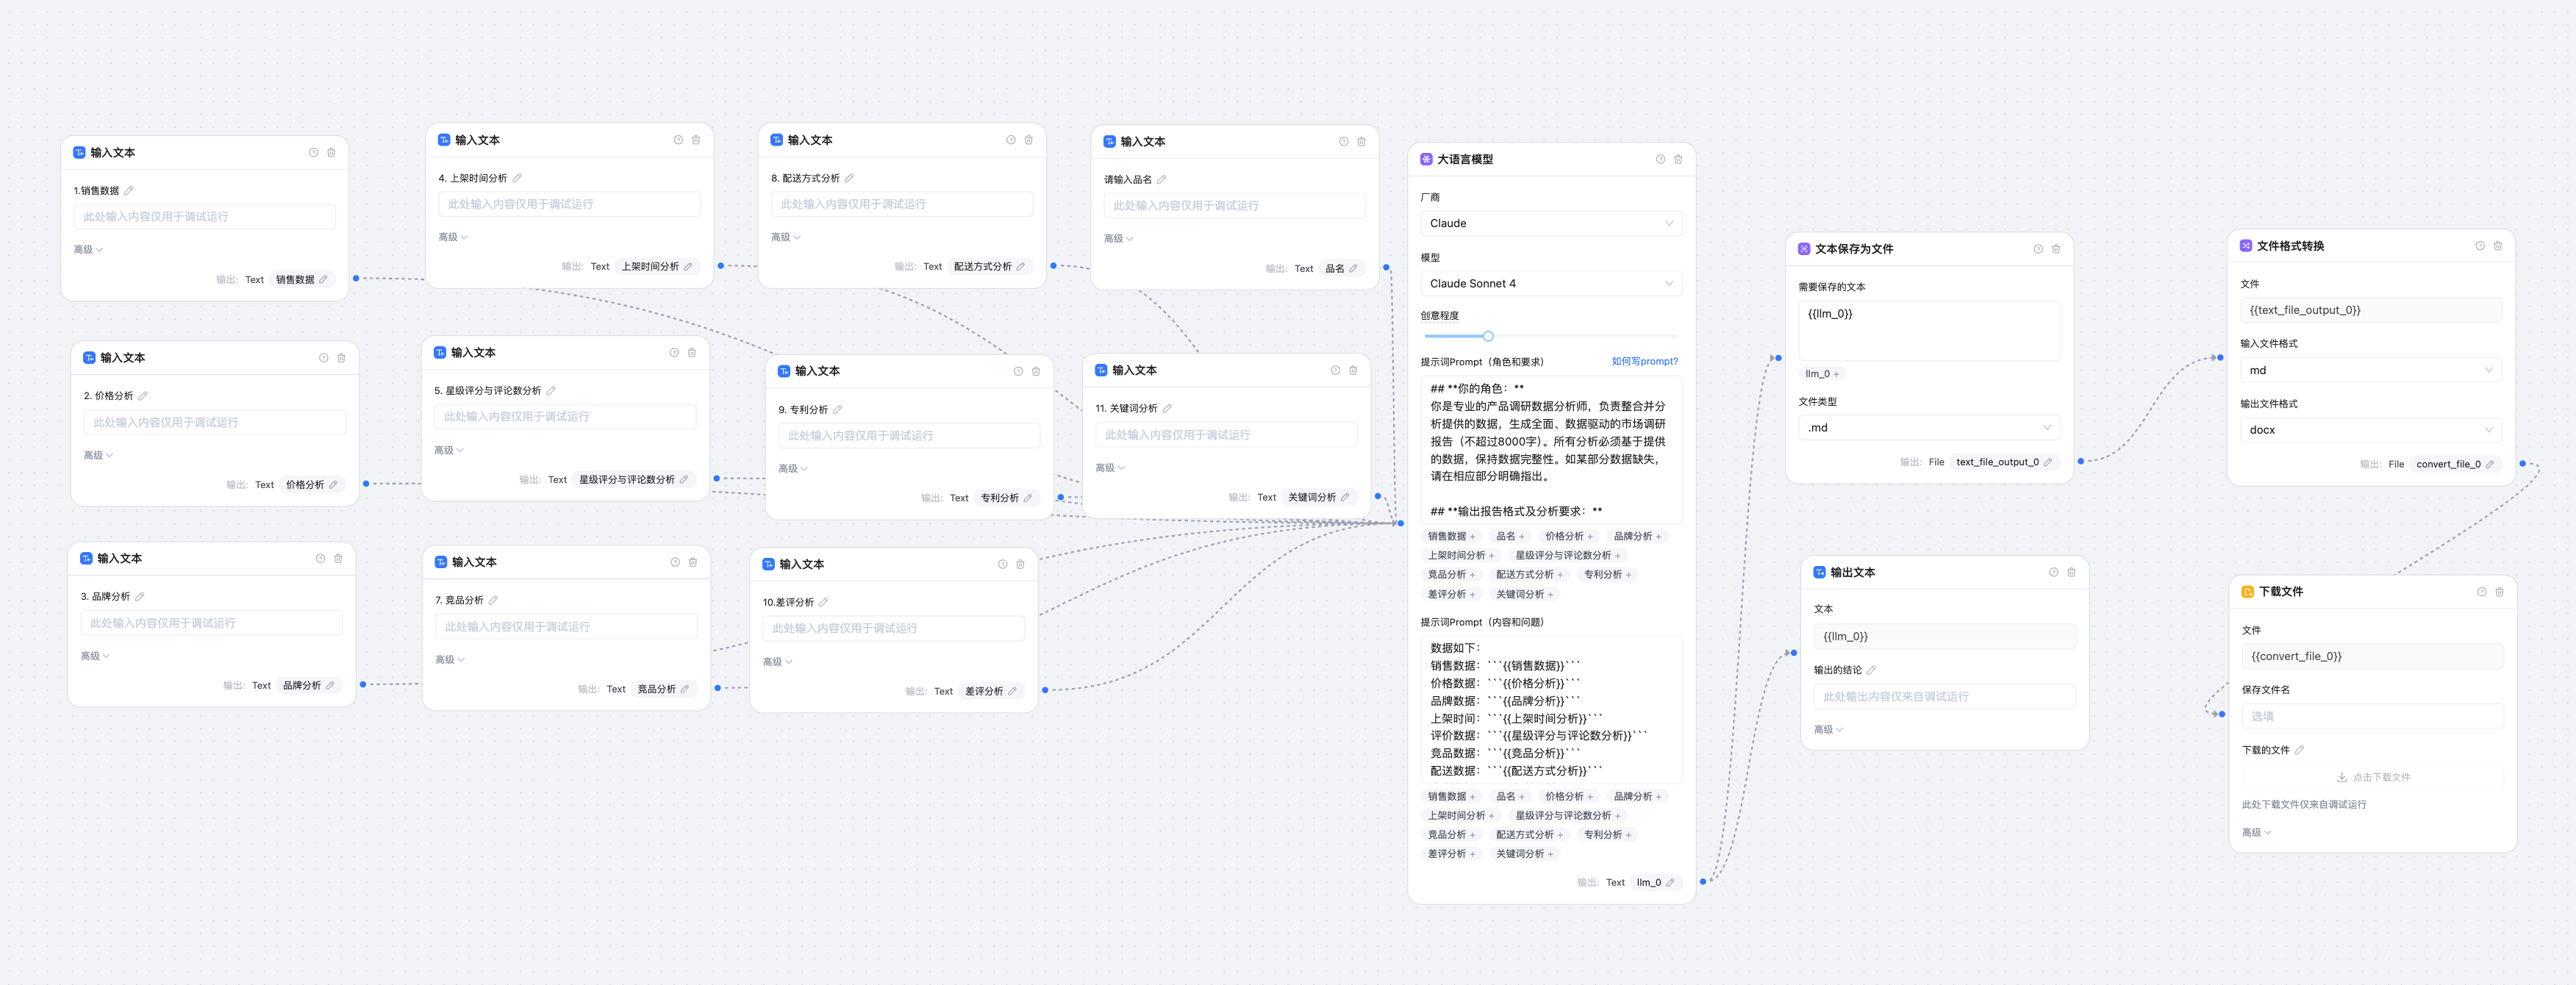Screen dimensions: 2576x985
Task: Click help icon on the 输出文本 node
Action: point(2053,573)
